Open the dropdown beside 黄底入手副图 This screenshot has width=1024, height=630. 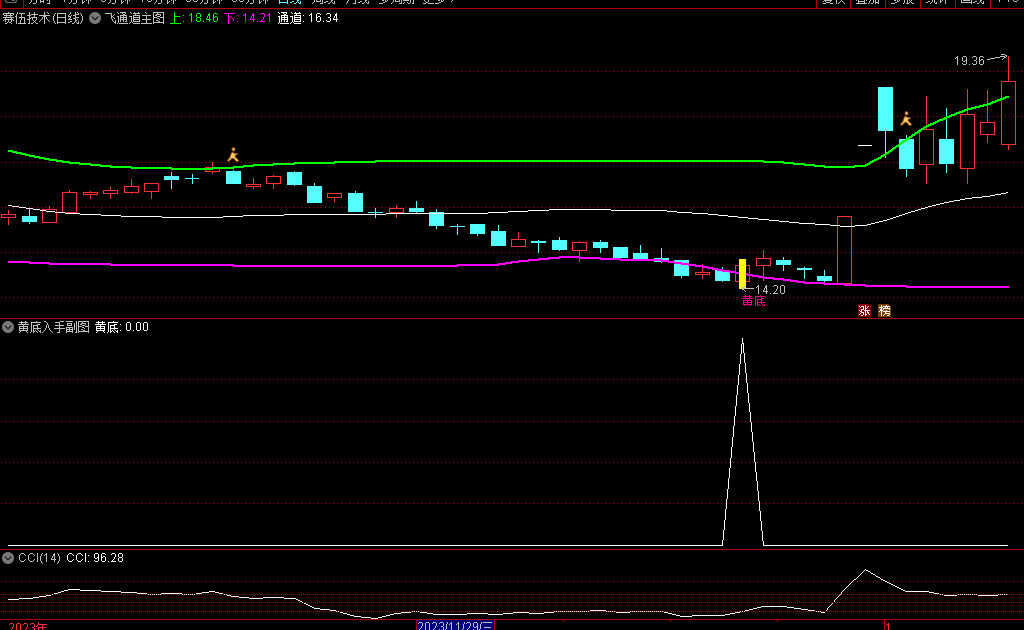(x=8, y=327)
